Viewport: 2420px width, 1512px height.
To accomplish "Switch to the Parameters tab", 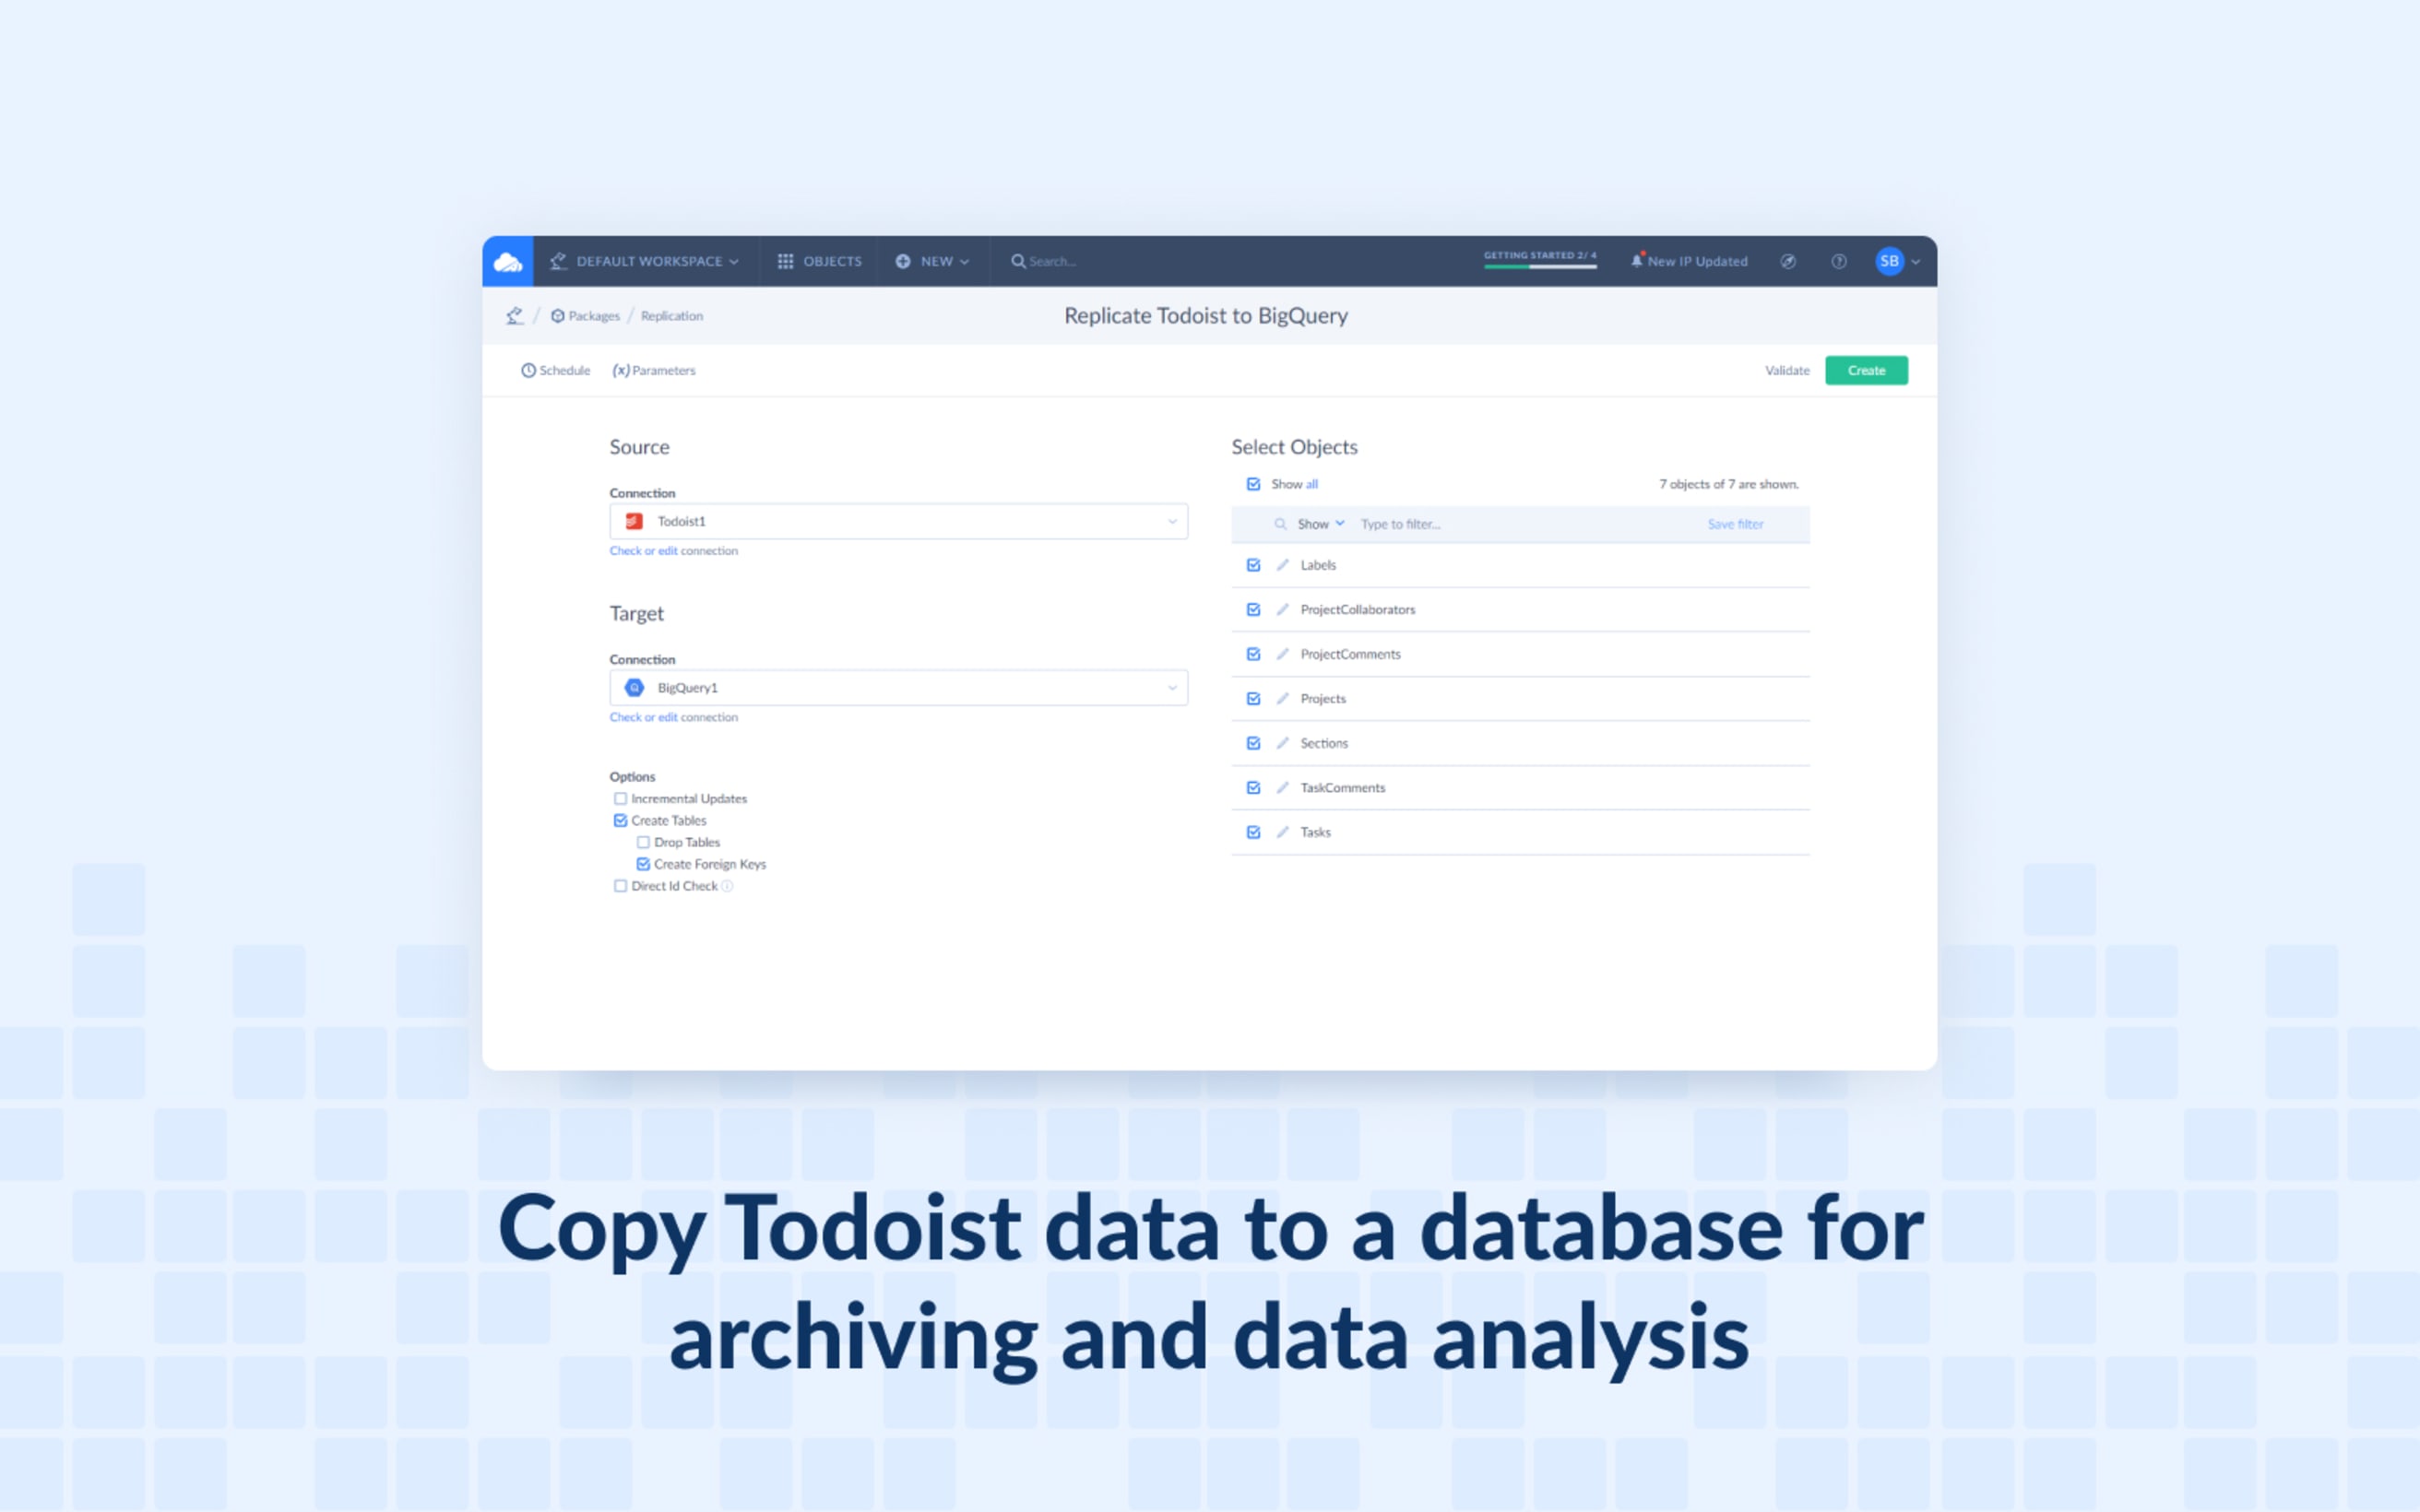I will pos(655,370).
